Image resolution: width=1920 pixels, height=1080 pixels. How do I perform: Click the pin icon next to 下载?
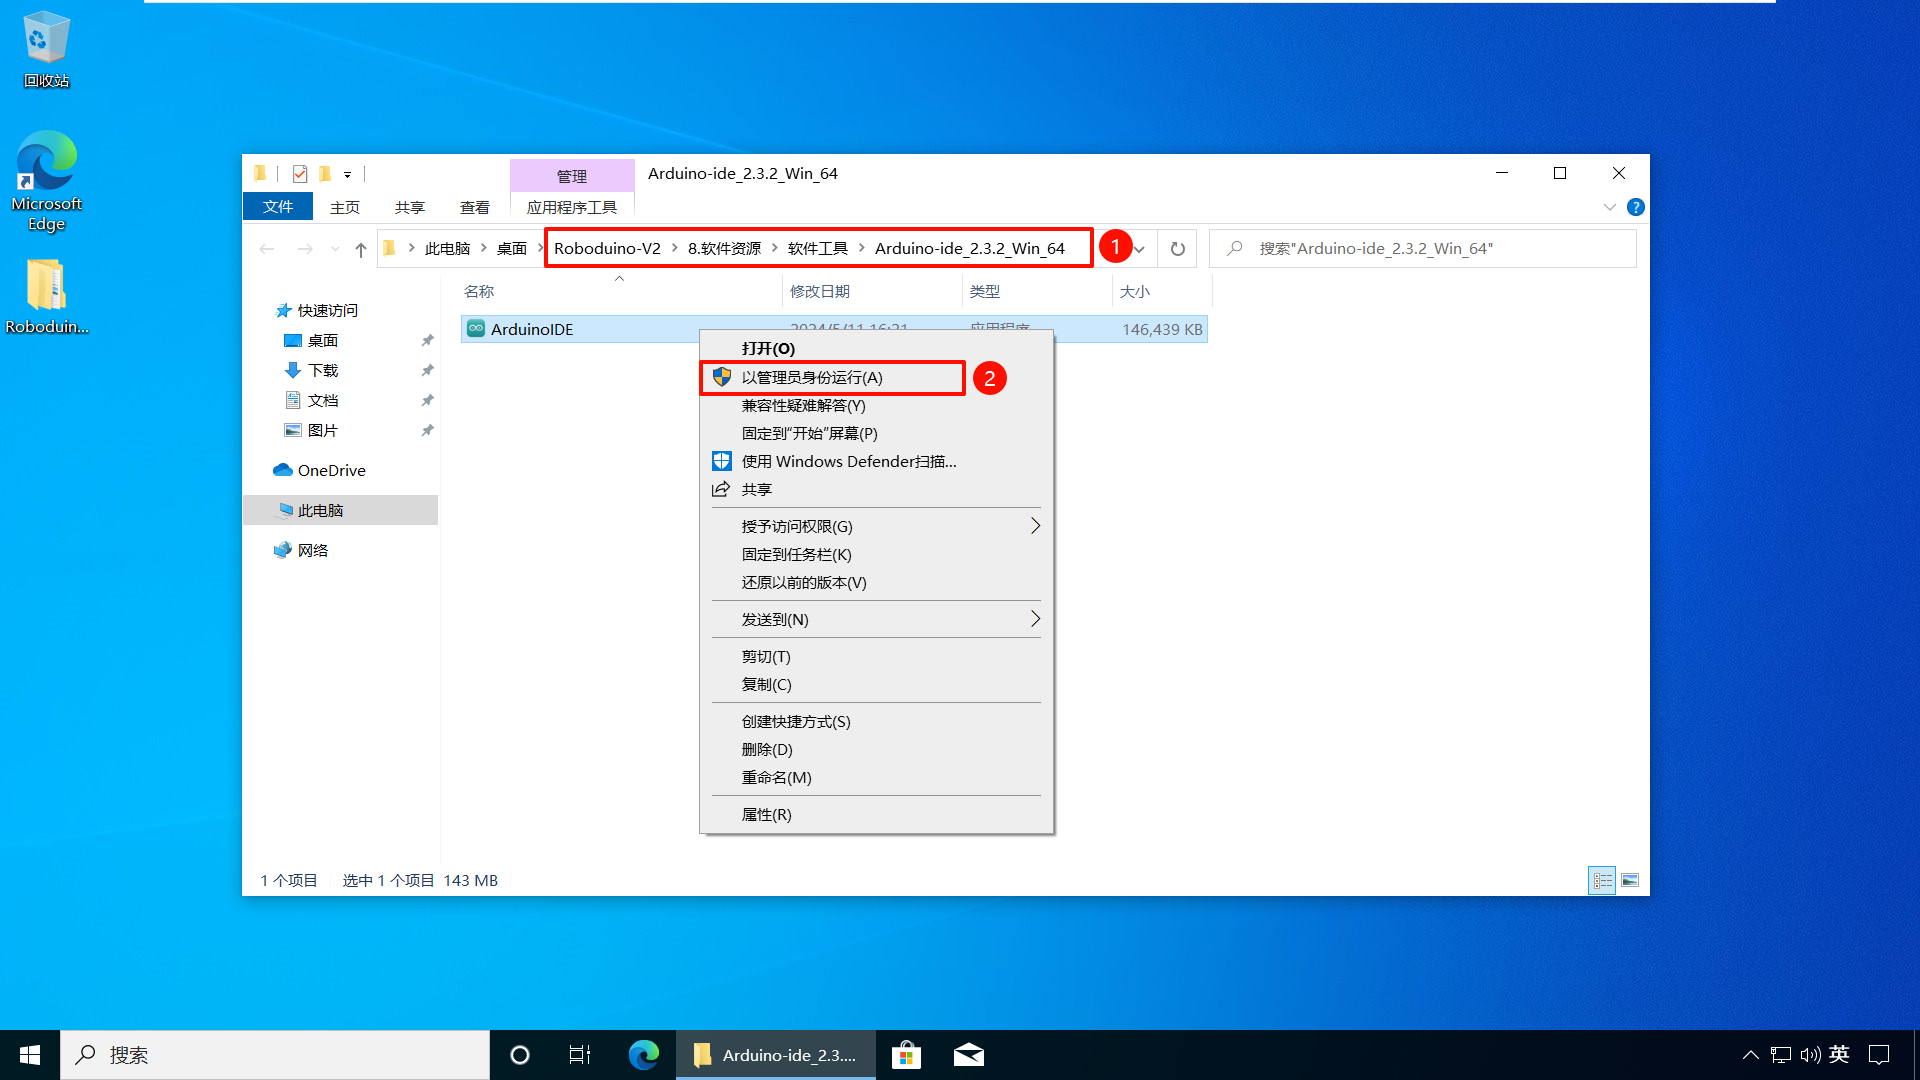pyautogui.click(x=427, y=371)
